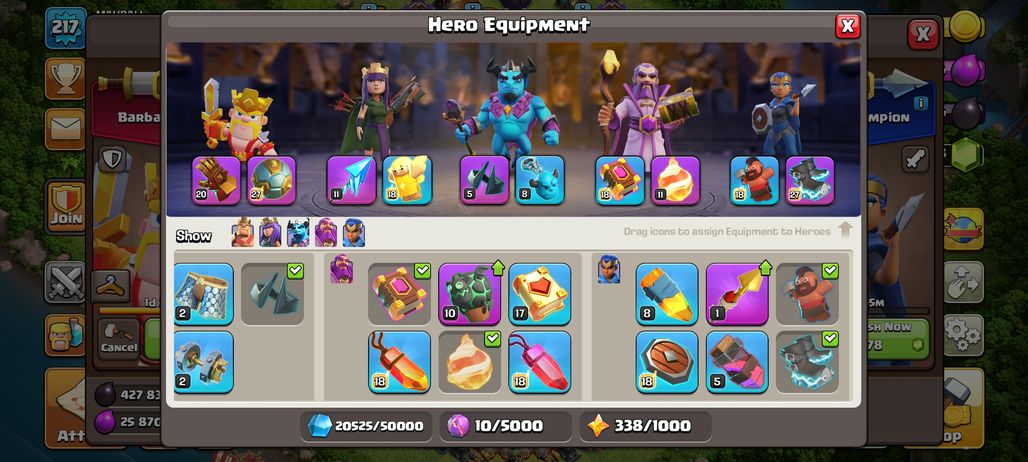1028x462 pixels.
Task: Toggle the Minion Prince equipment filter
Action: tap(298, 233)
